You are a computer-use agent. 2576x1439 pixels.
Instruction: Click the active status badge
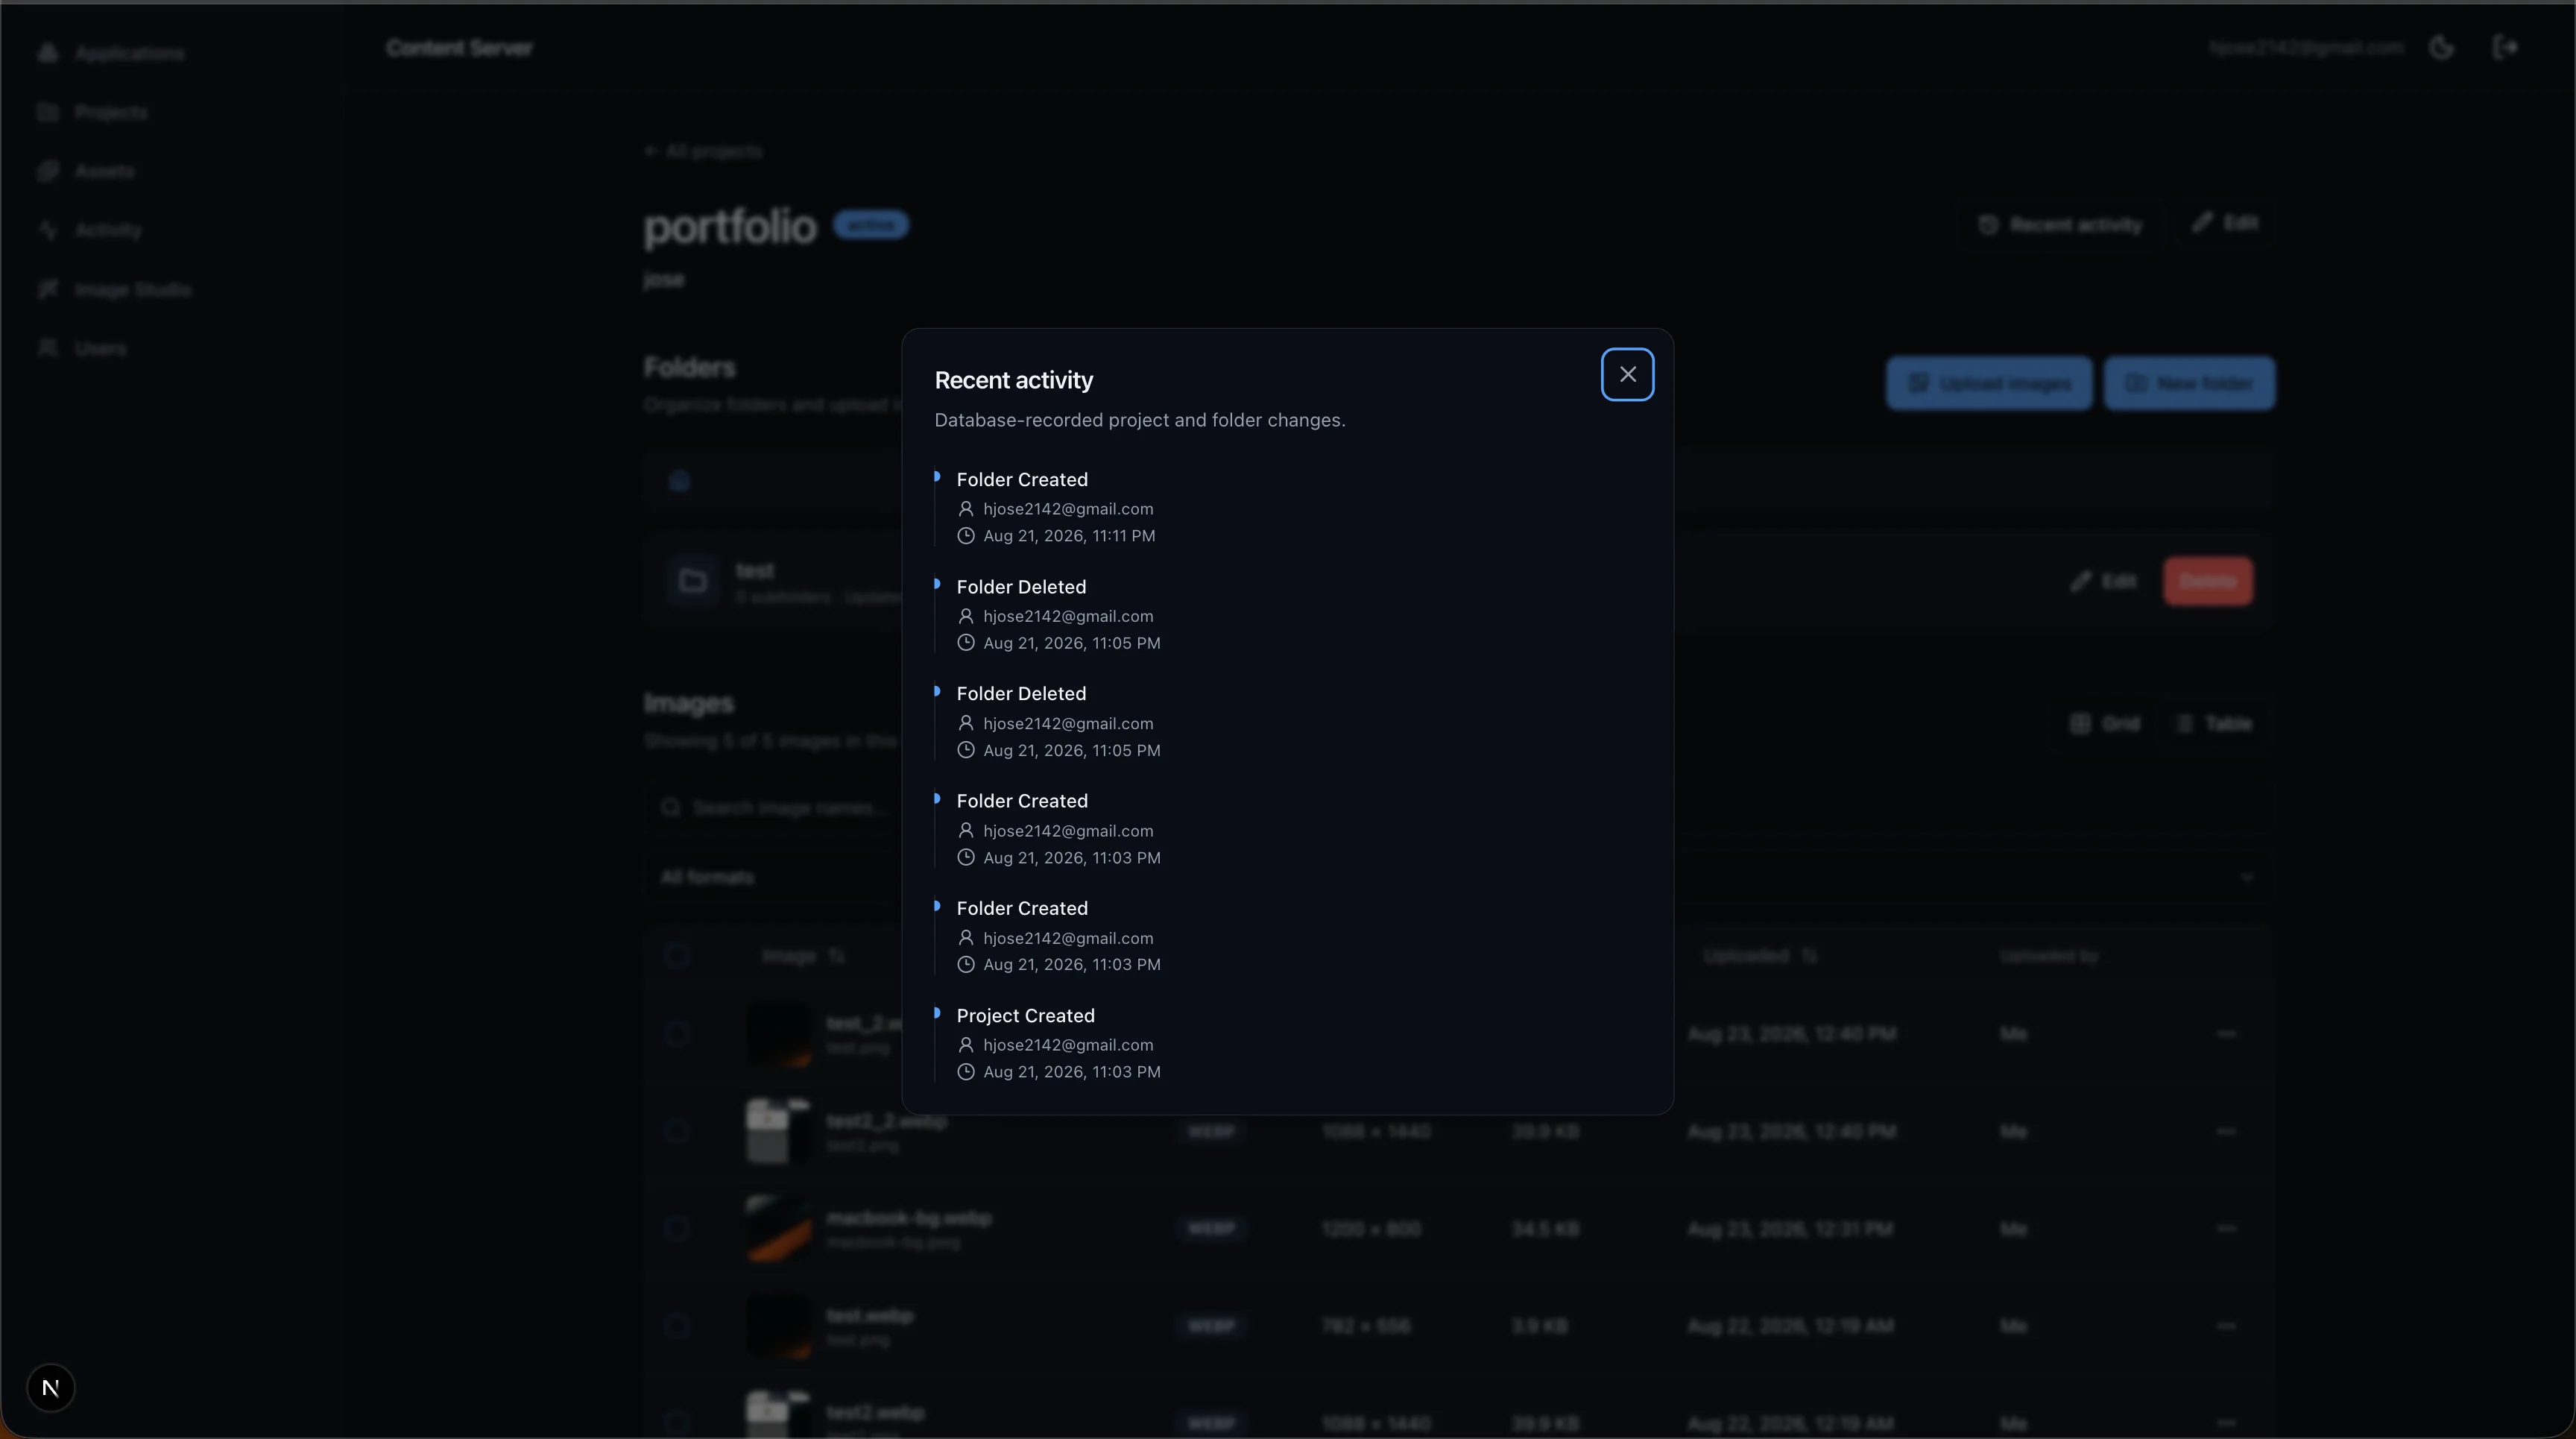point(871,224)
